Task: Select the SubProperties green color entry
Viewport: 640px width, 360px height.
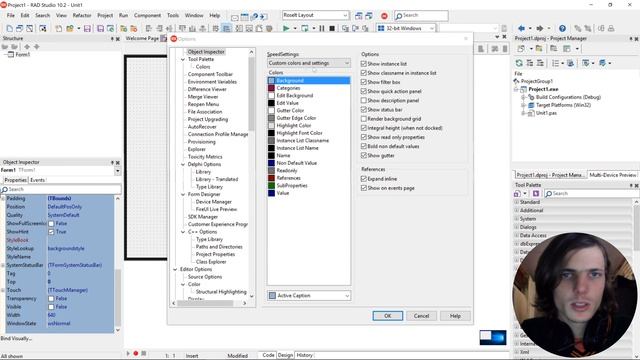Action: (x=309, y=186)
